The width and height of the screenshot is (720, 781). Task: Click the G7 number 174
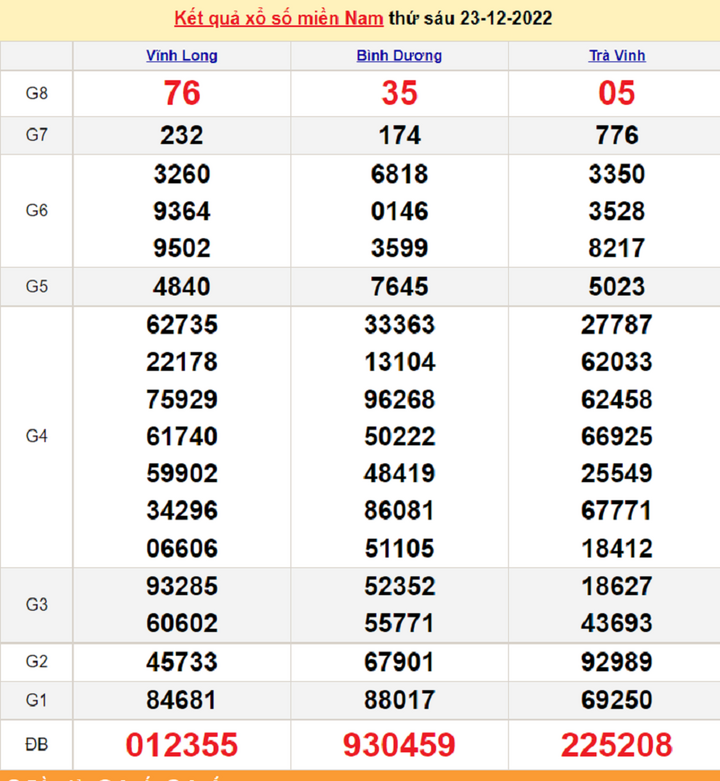pos(399,135)
